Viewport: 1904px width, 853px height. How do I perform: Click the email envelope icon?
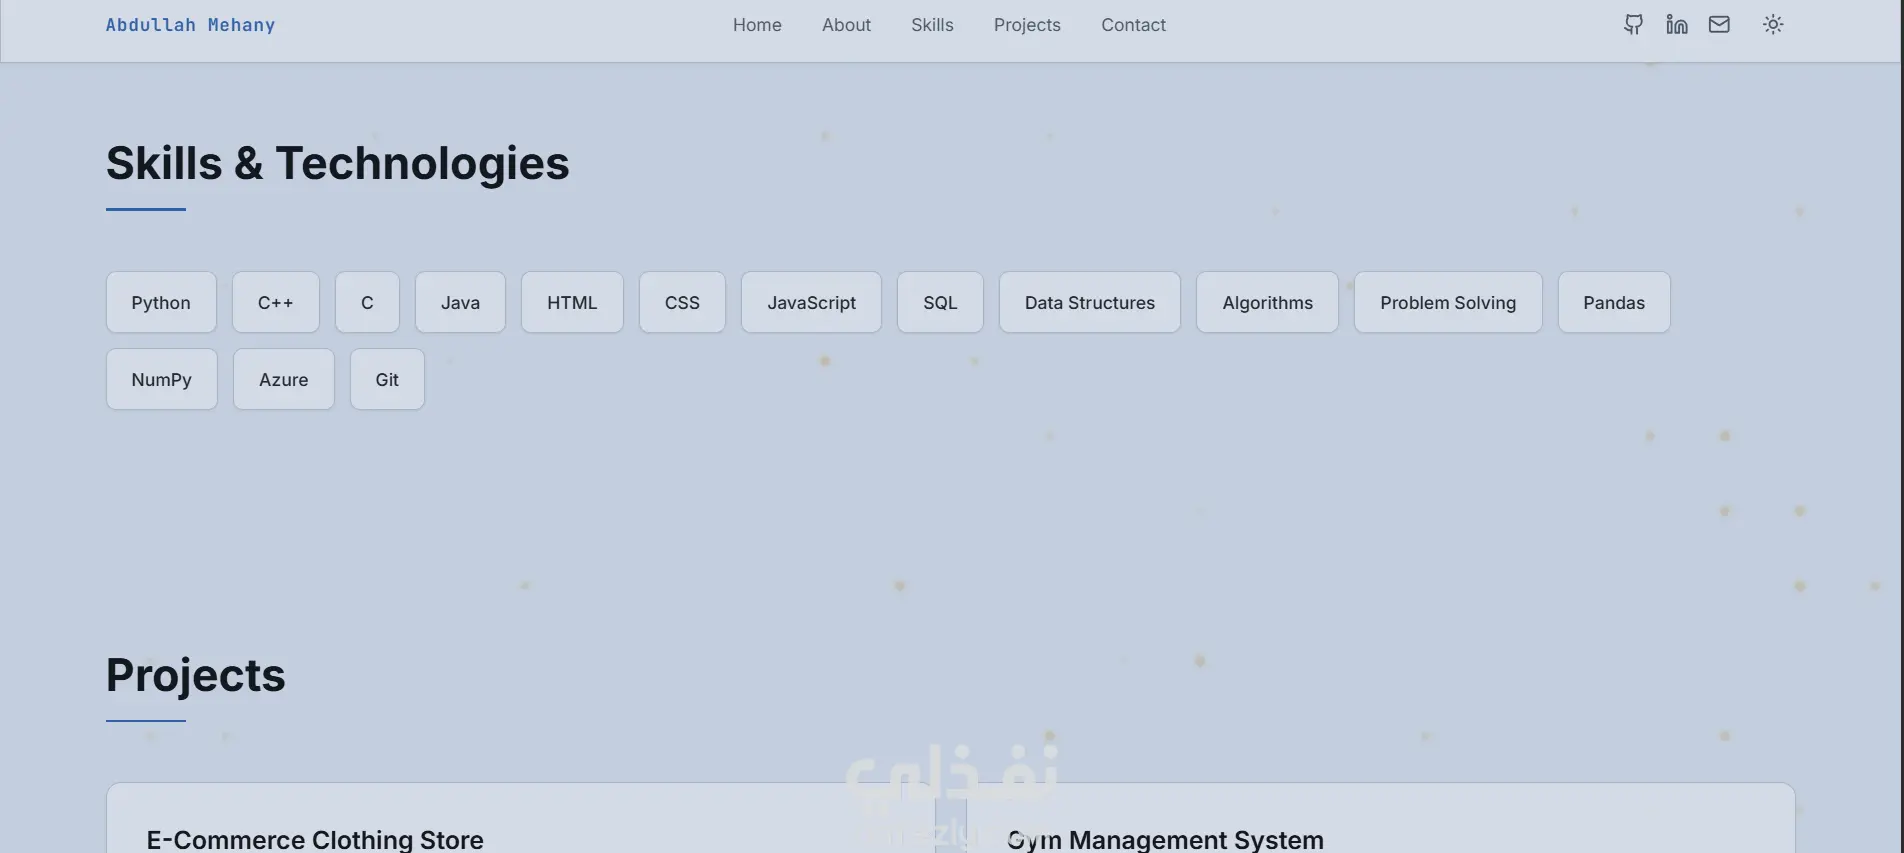pos(1719,25)
